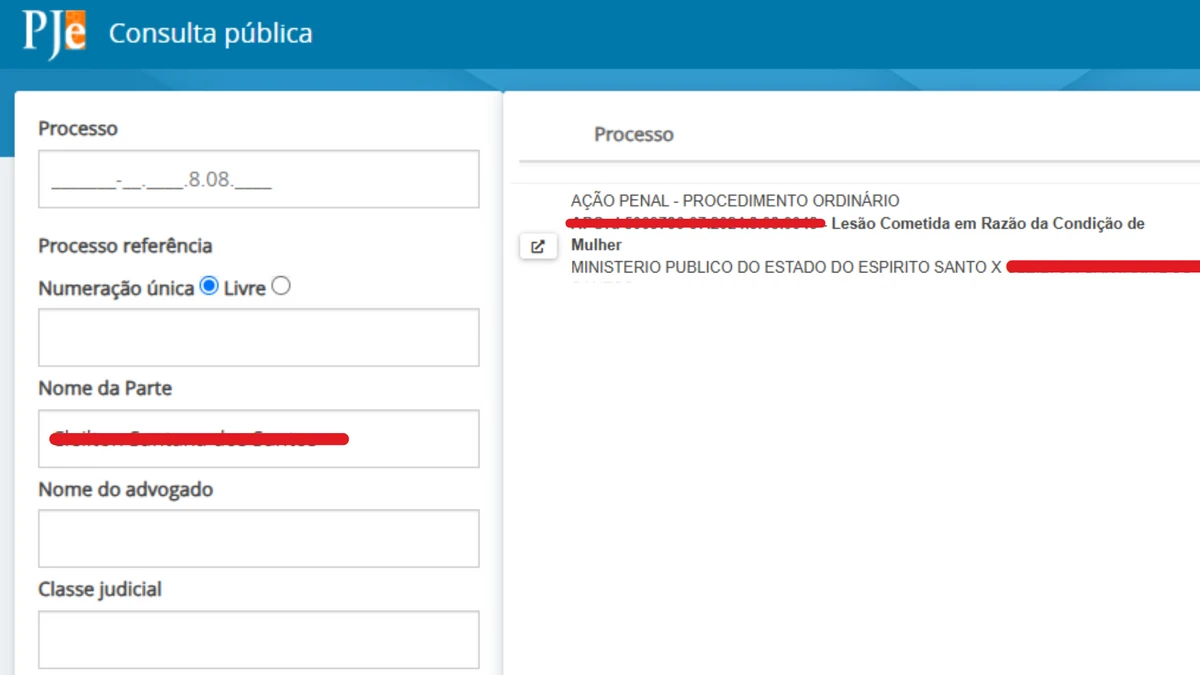1200x675 pixels.
Task: Click the 'Consulta pública' title in the header
Action: pyautogui.click(x=210, y=32)
